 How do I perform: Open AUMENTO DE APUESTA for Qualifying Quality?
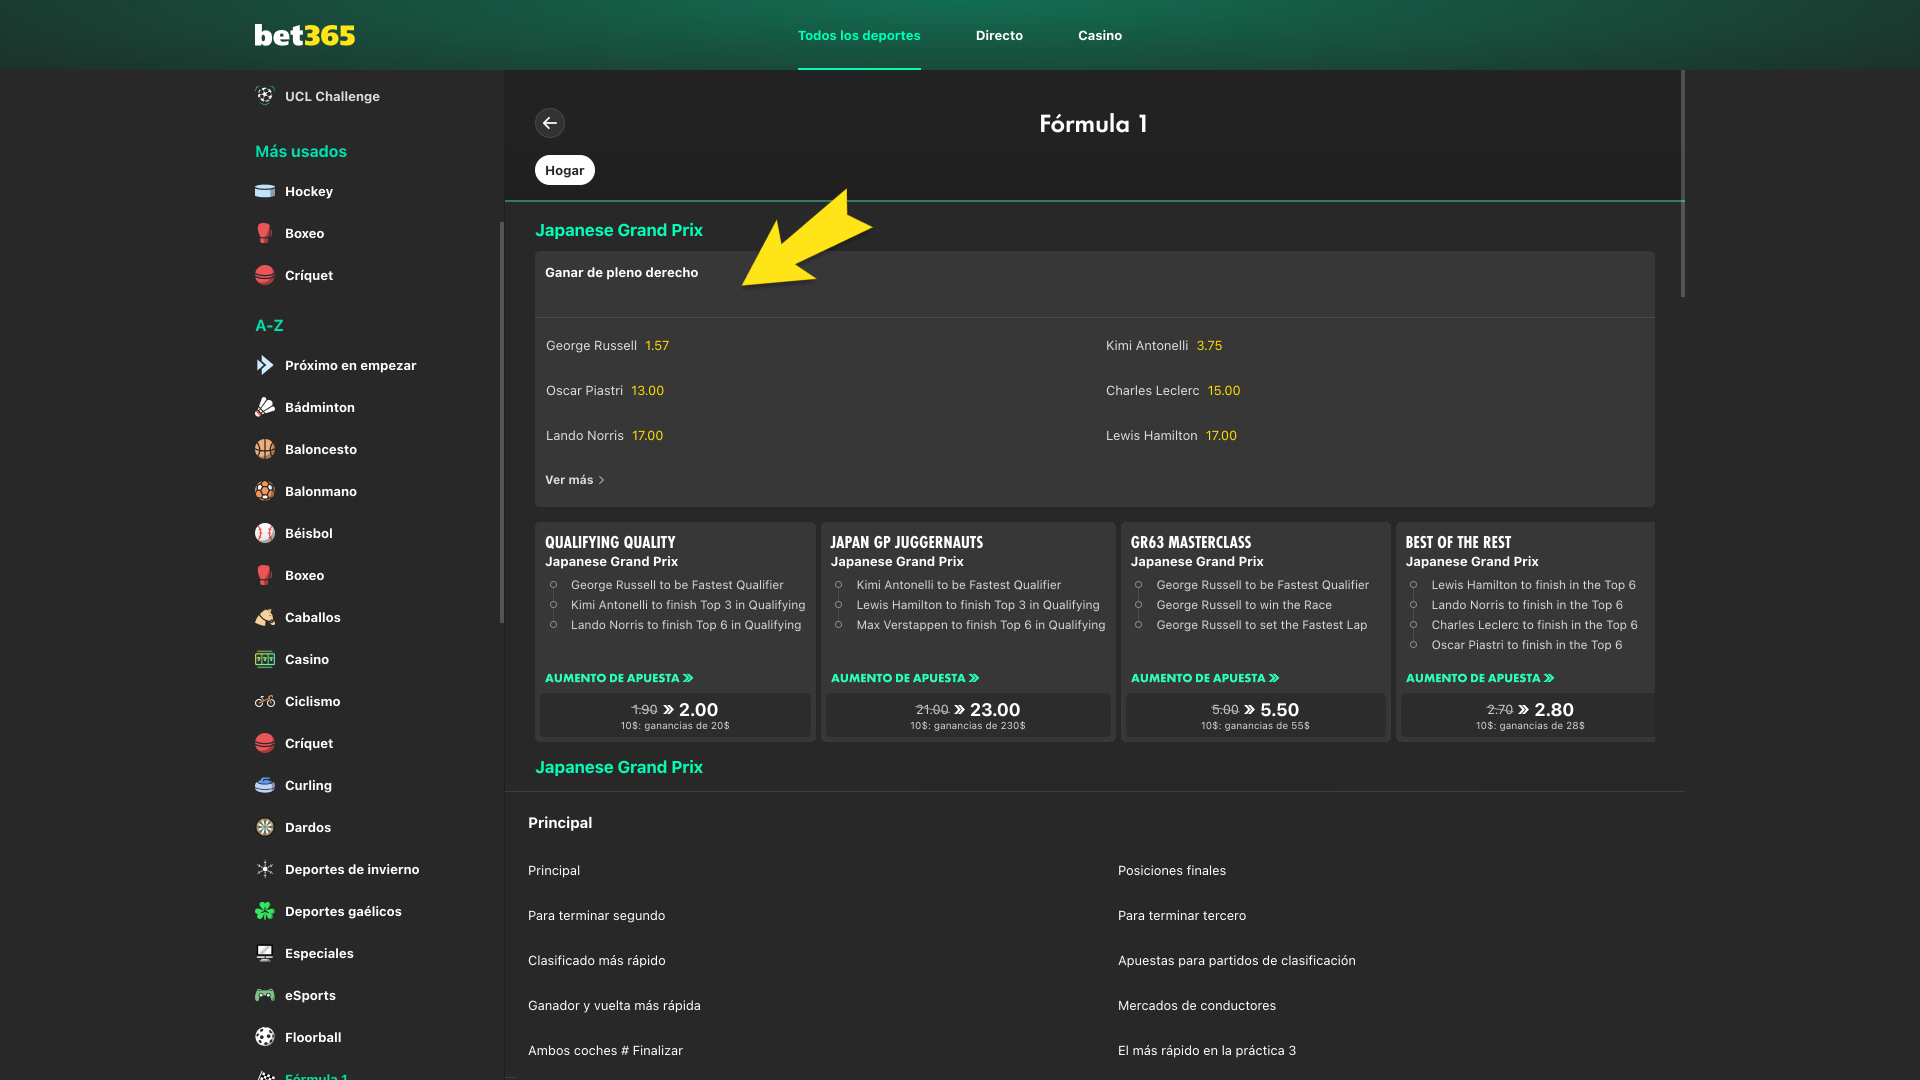click(x=619, y=678)
